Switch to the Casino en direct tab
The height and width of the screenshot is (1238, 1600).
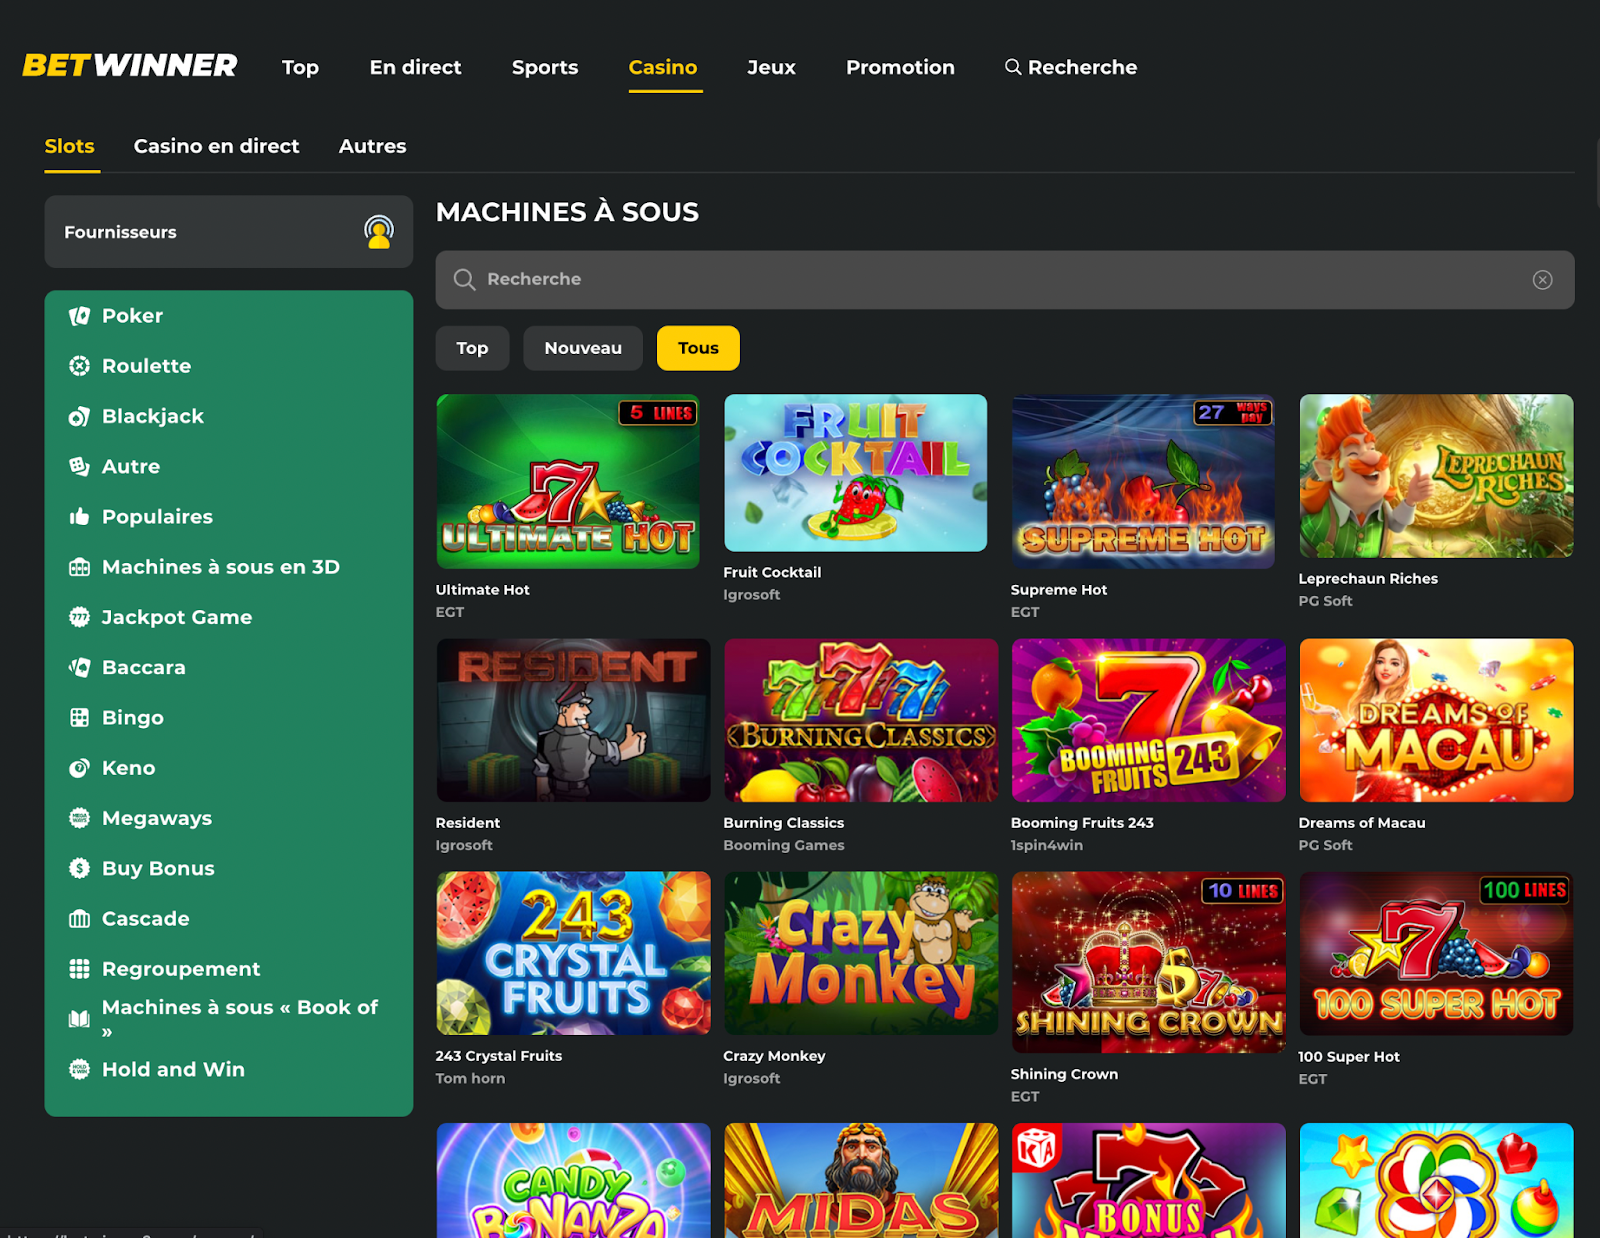point(216,146)
